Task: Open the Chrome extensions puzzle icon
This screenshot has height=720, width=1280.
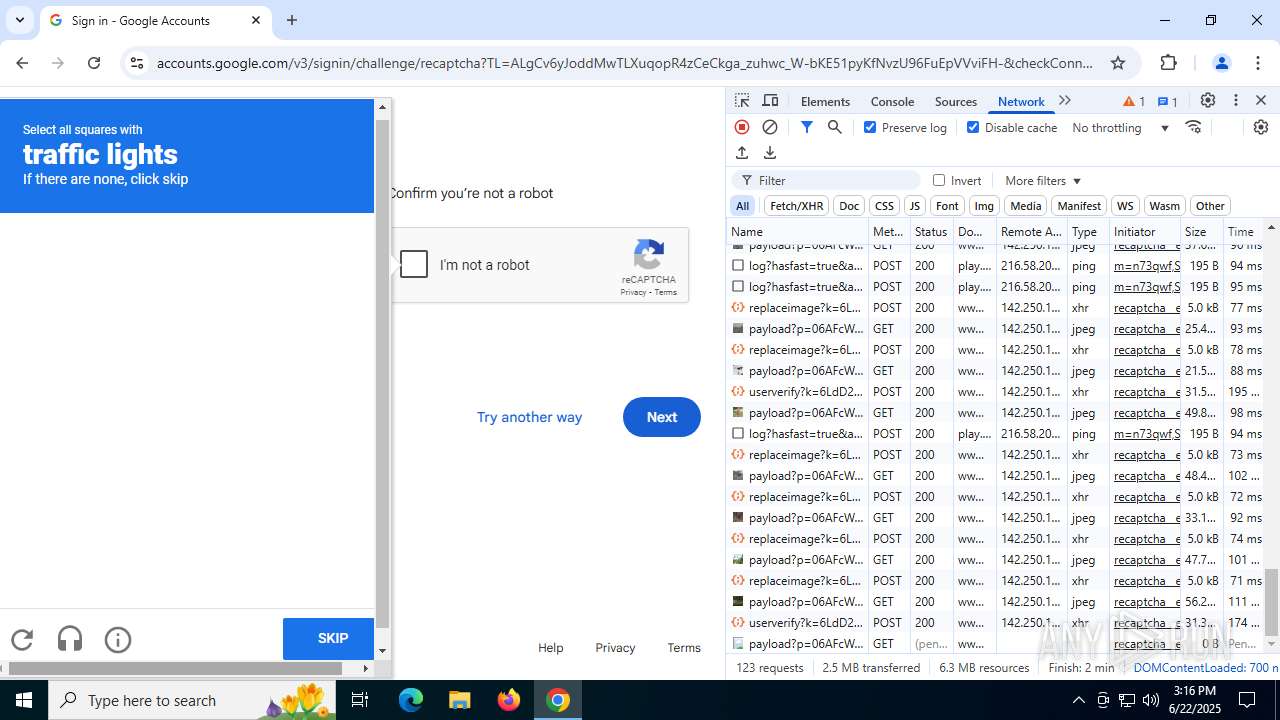Action: (1169, 63)
